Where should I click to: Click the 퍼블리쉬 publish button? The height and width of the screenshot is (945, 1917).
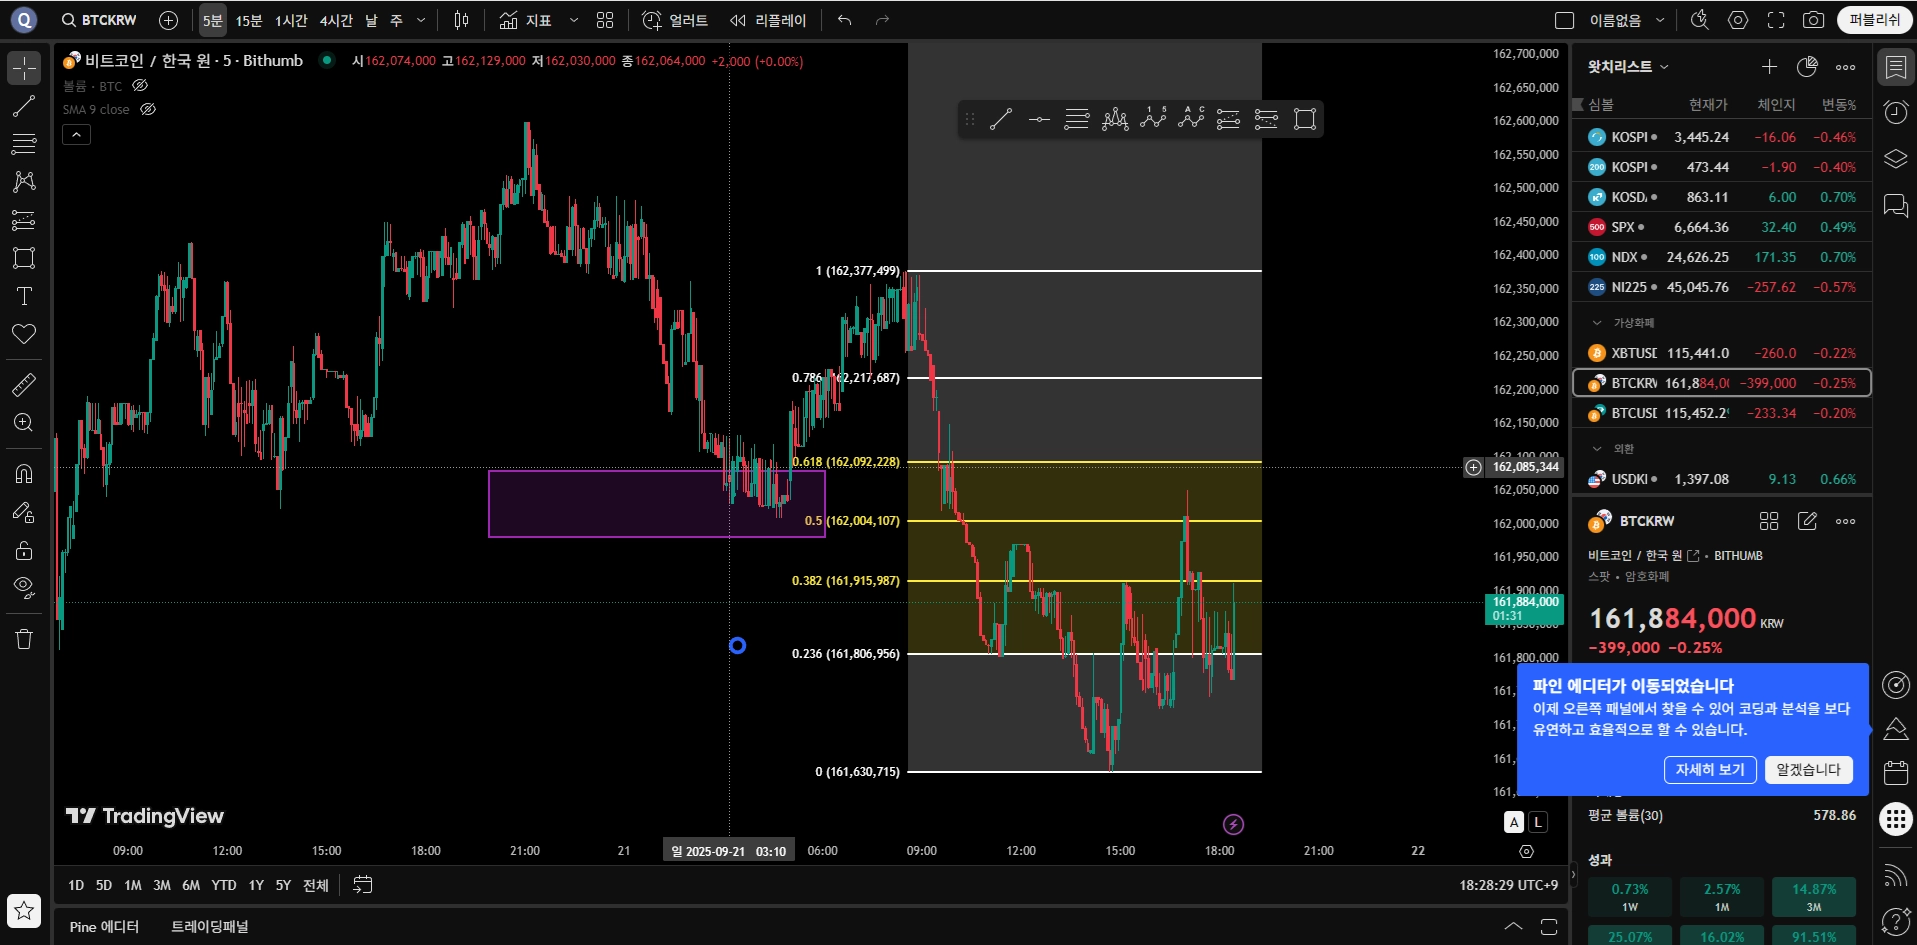pos(1875,20)
